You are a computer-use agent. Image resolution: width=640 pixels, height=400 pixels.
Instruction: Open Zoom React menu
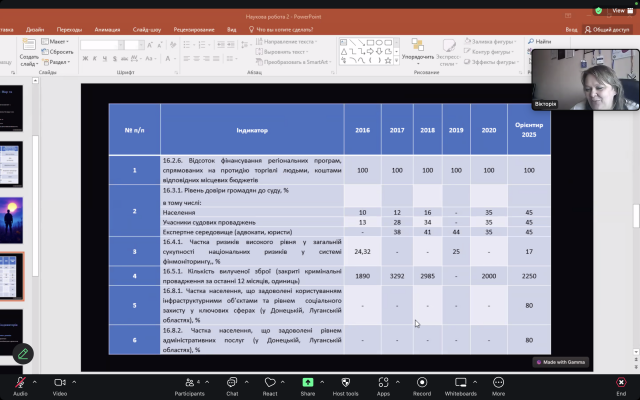(270, 386)
